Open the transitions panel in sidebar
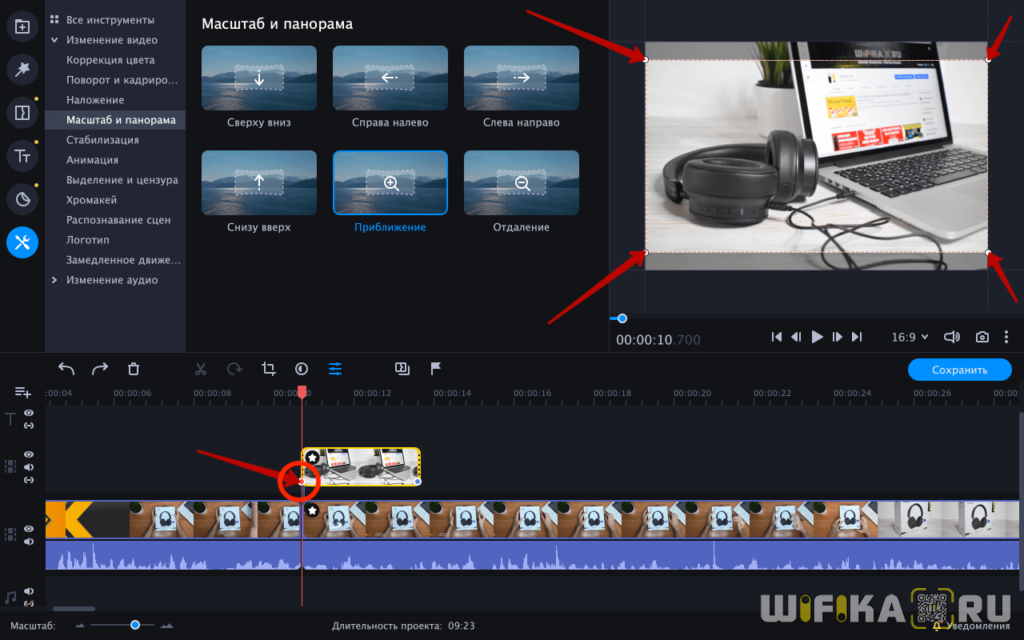This screenshot has width=1024, height=640. tap(22, 113)
